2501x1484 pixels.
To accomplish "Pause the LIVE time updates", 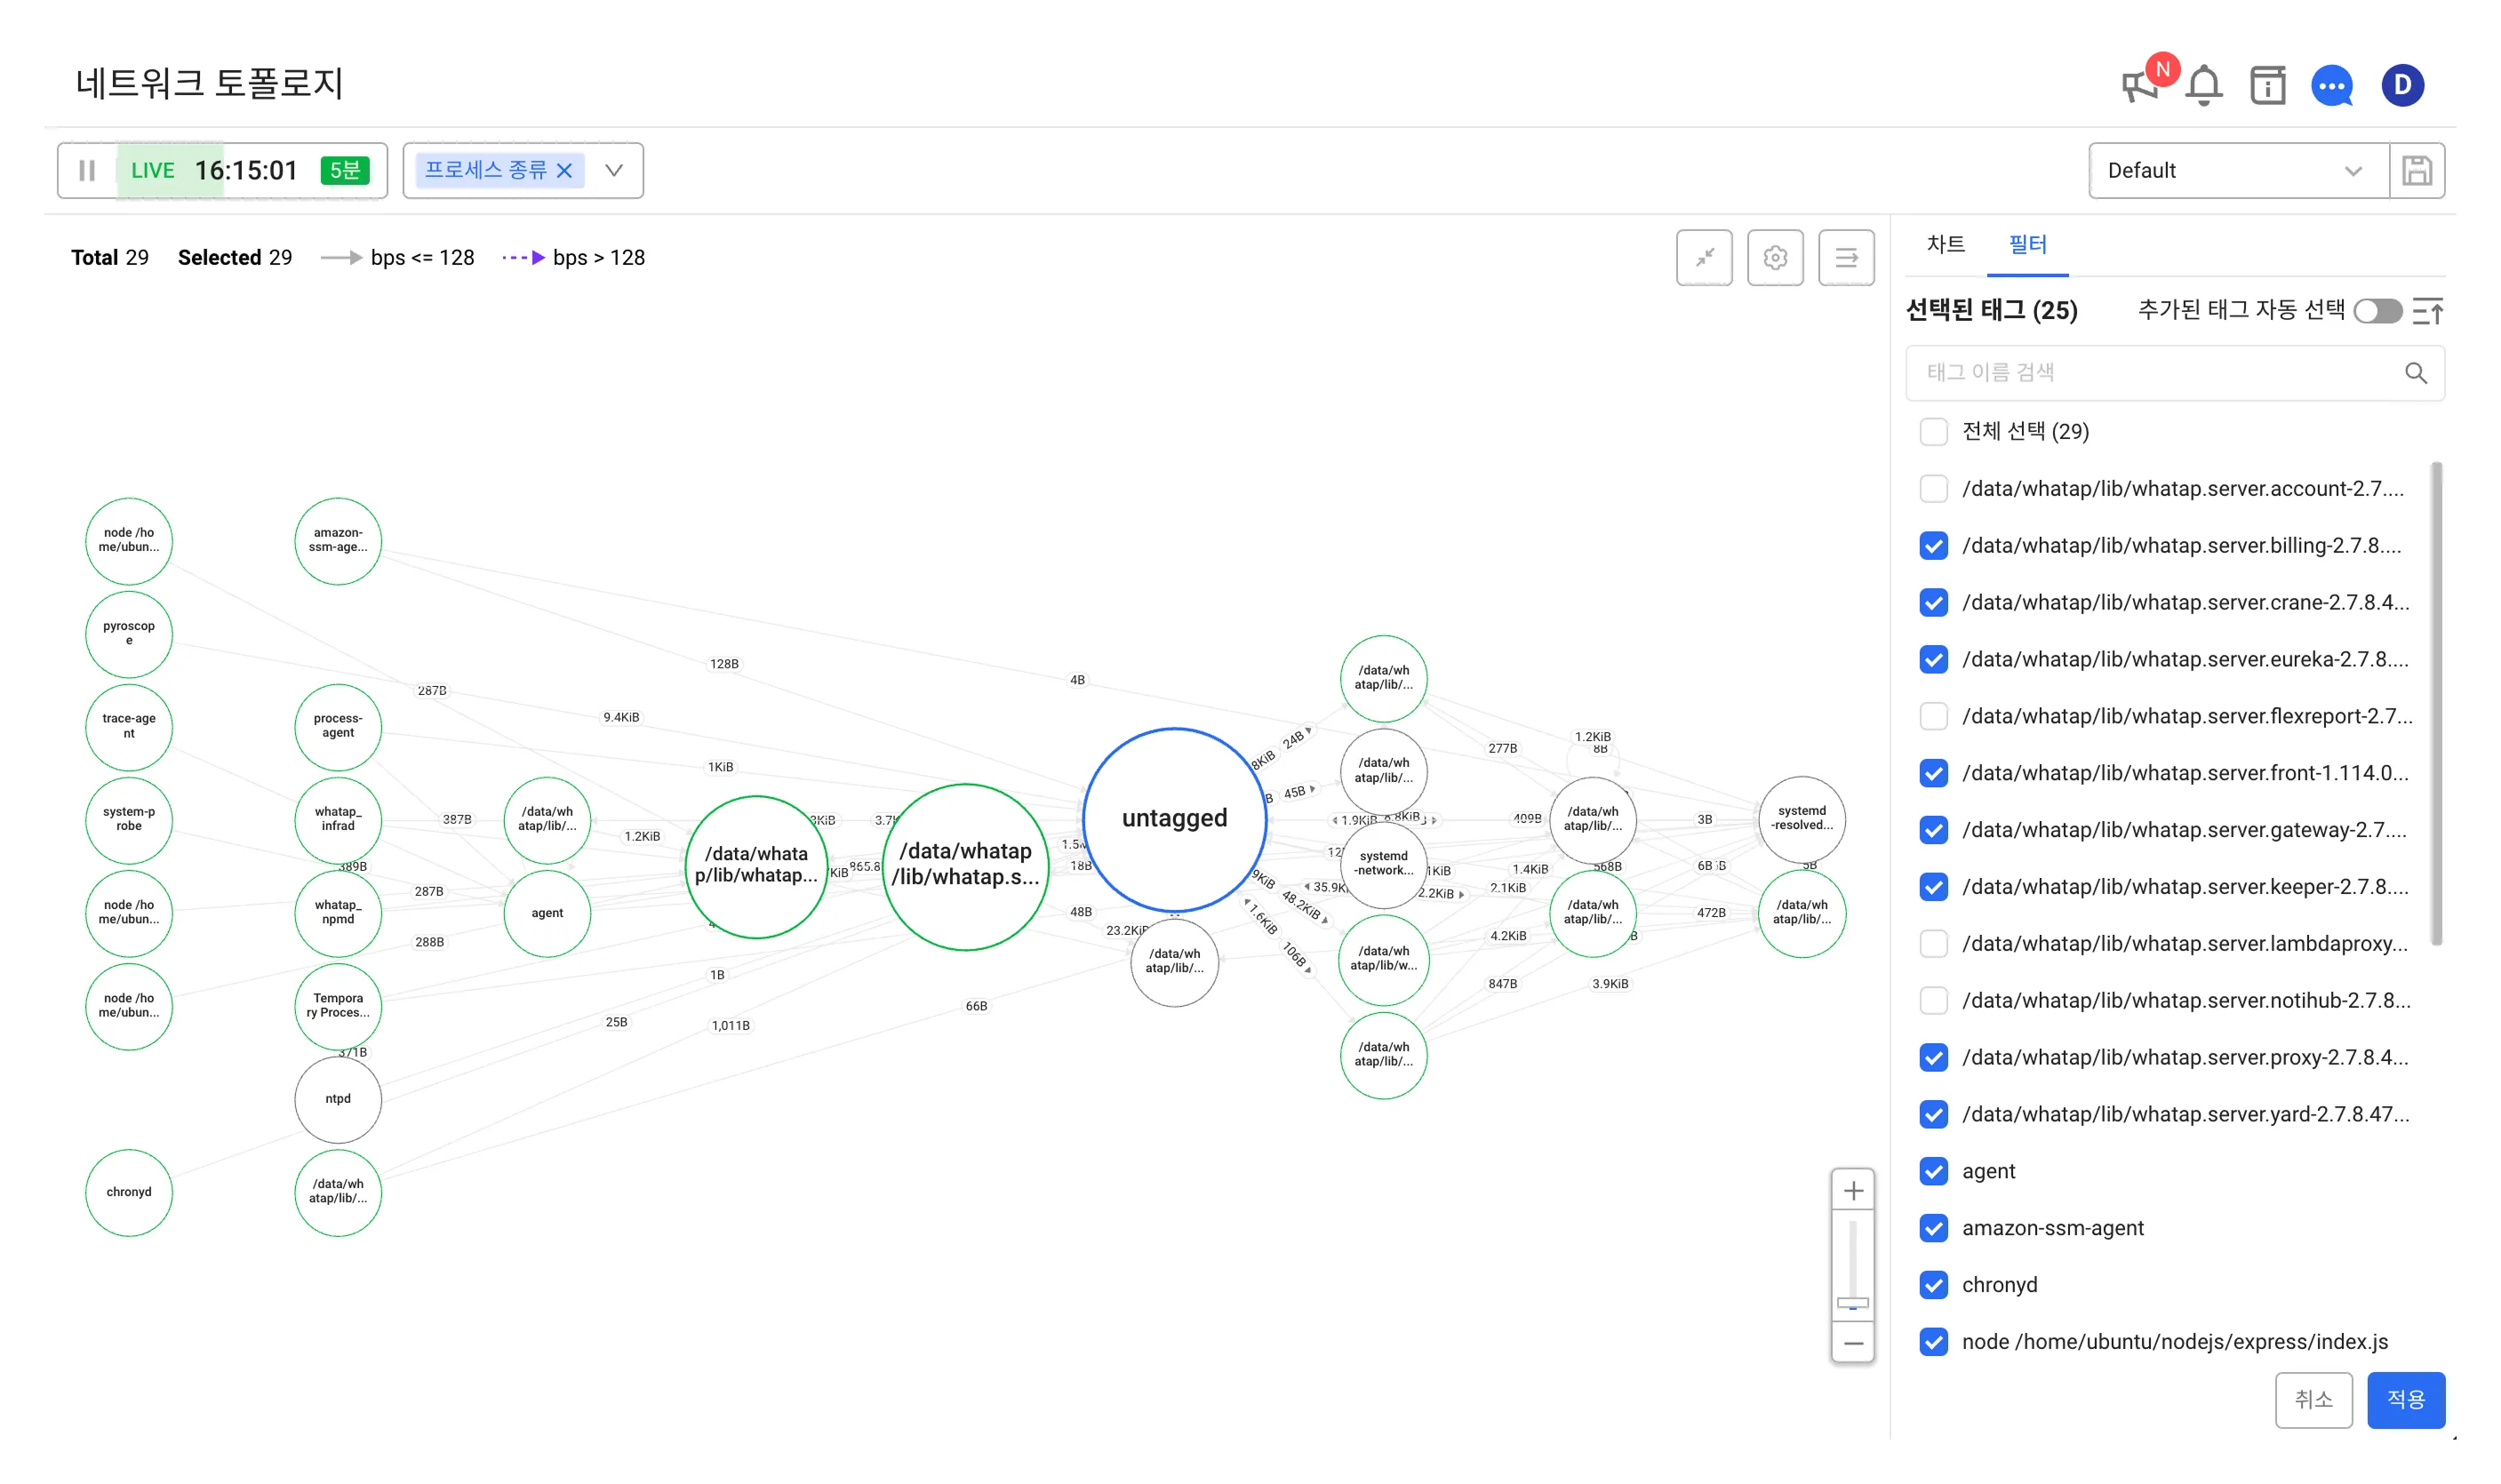I will click(x=87, y=171).
